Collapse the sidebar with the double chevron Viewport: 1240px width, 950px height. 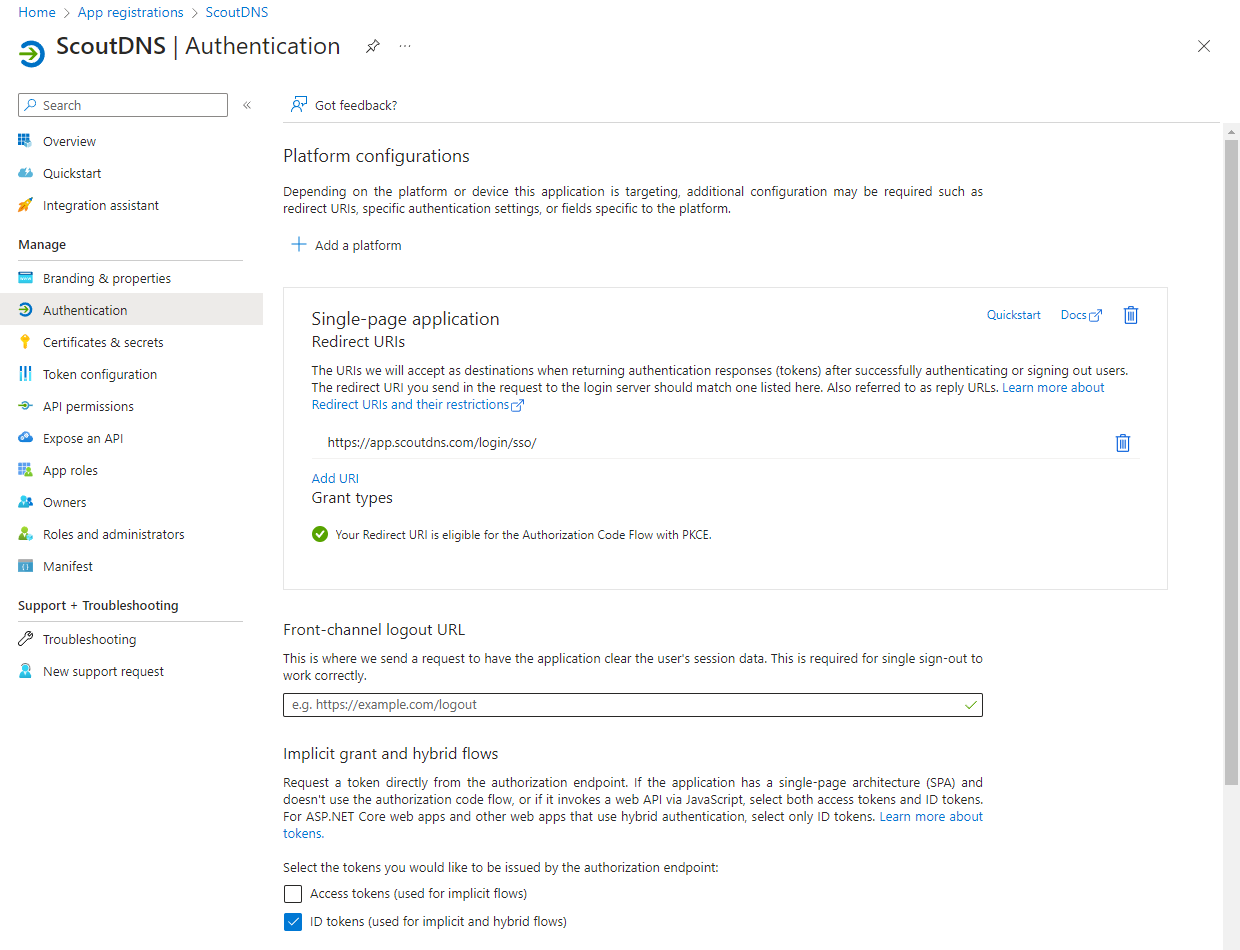click(247, 105)
